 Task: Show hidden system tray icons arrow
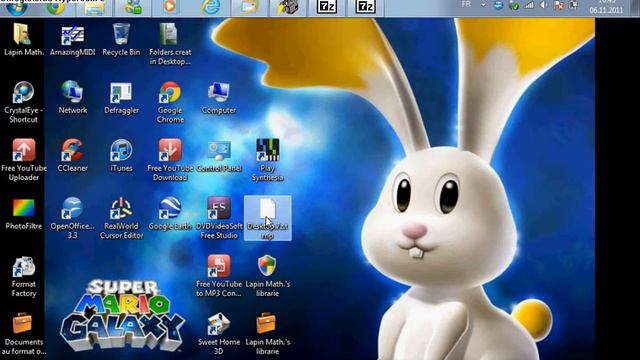[483, 5]
